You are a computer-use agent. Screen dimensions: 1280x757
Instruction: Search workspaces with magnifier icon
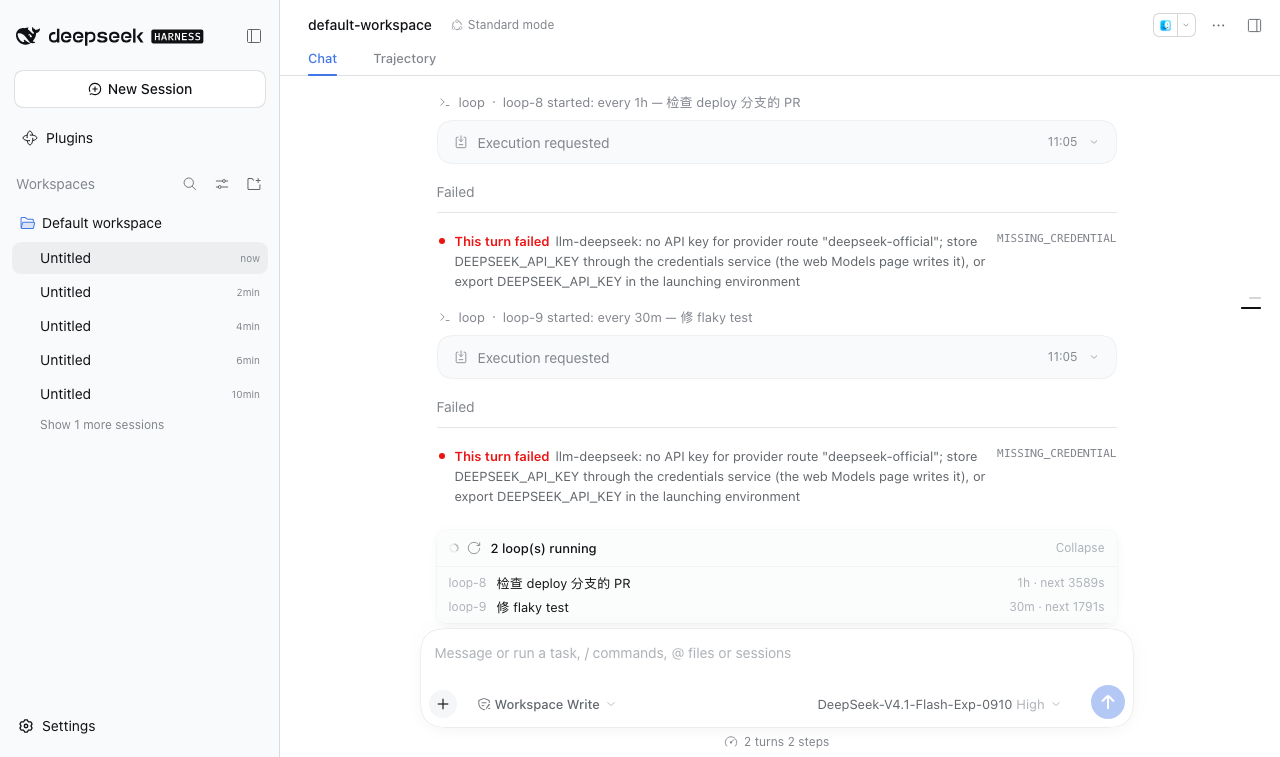point(190,184)
